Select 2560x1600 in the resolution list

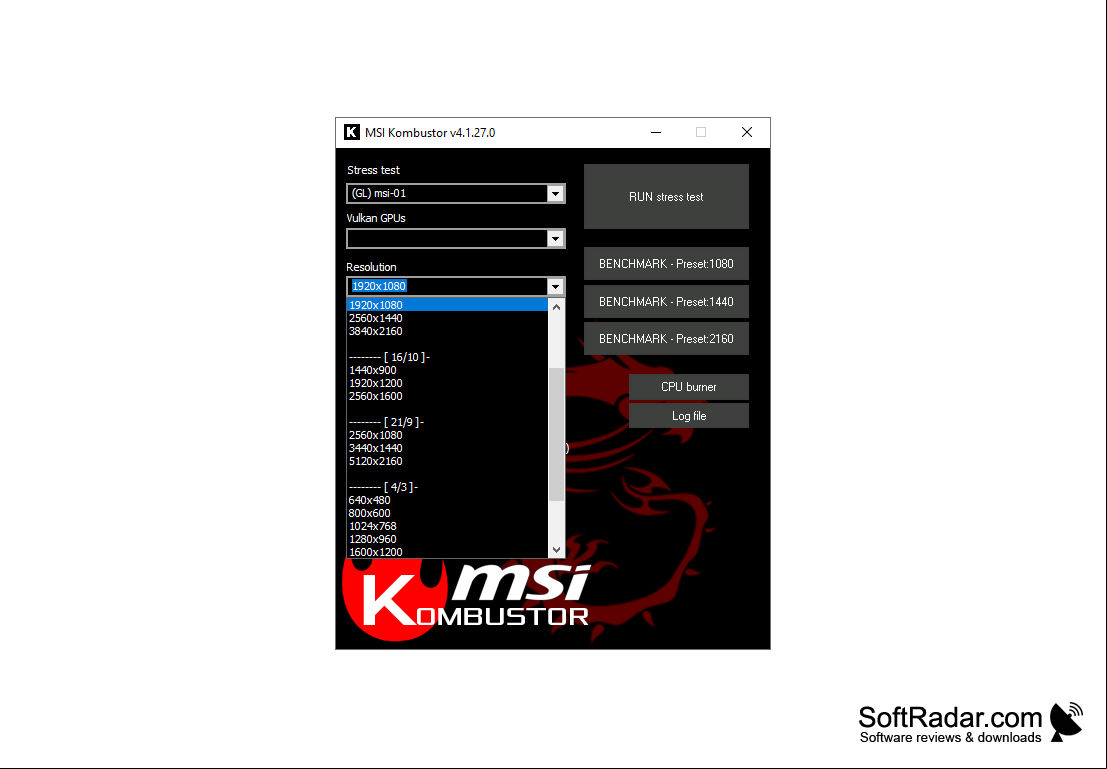[x=447, y=396]
